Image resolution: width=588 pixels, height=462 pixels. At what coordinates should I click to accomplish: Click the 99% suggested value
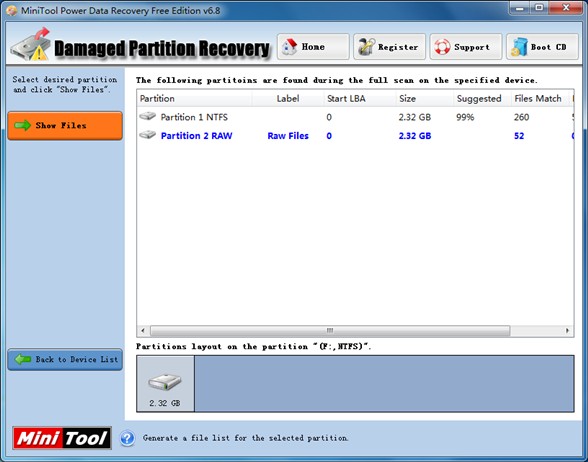pos(465,117)
